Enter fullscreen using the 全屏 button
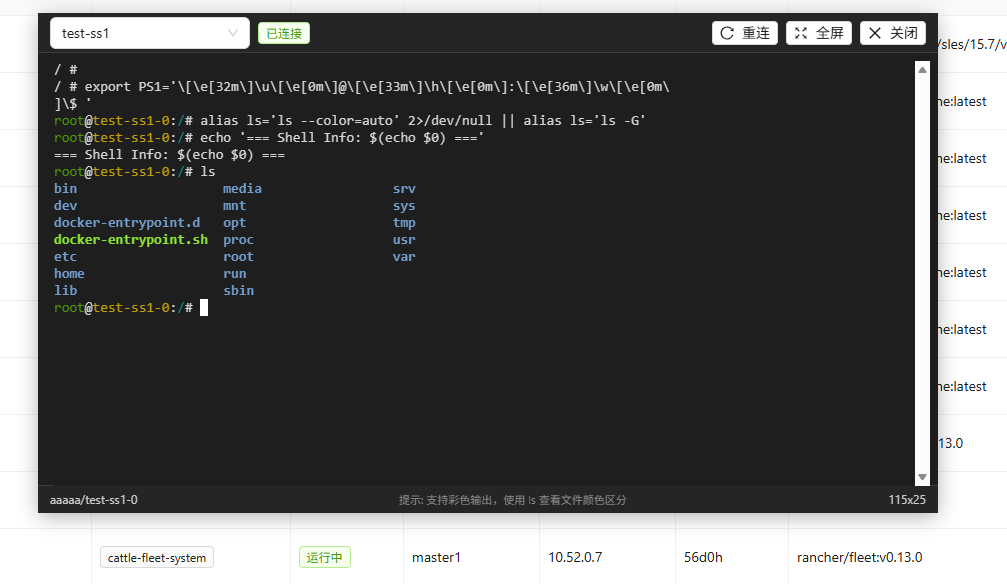The height and width of the screenshot is (584, 1007). (x=818, y=33)
